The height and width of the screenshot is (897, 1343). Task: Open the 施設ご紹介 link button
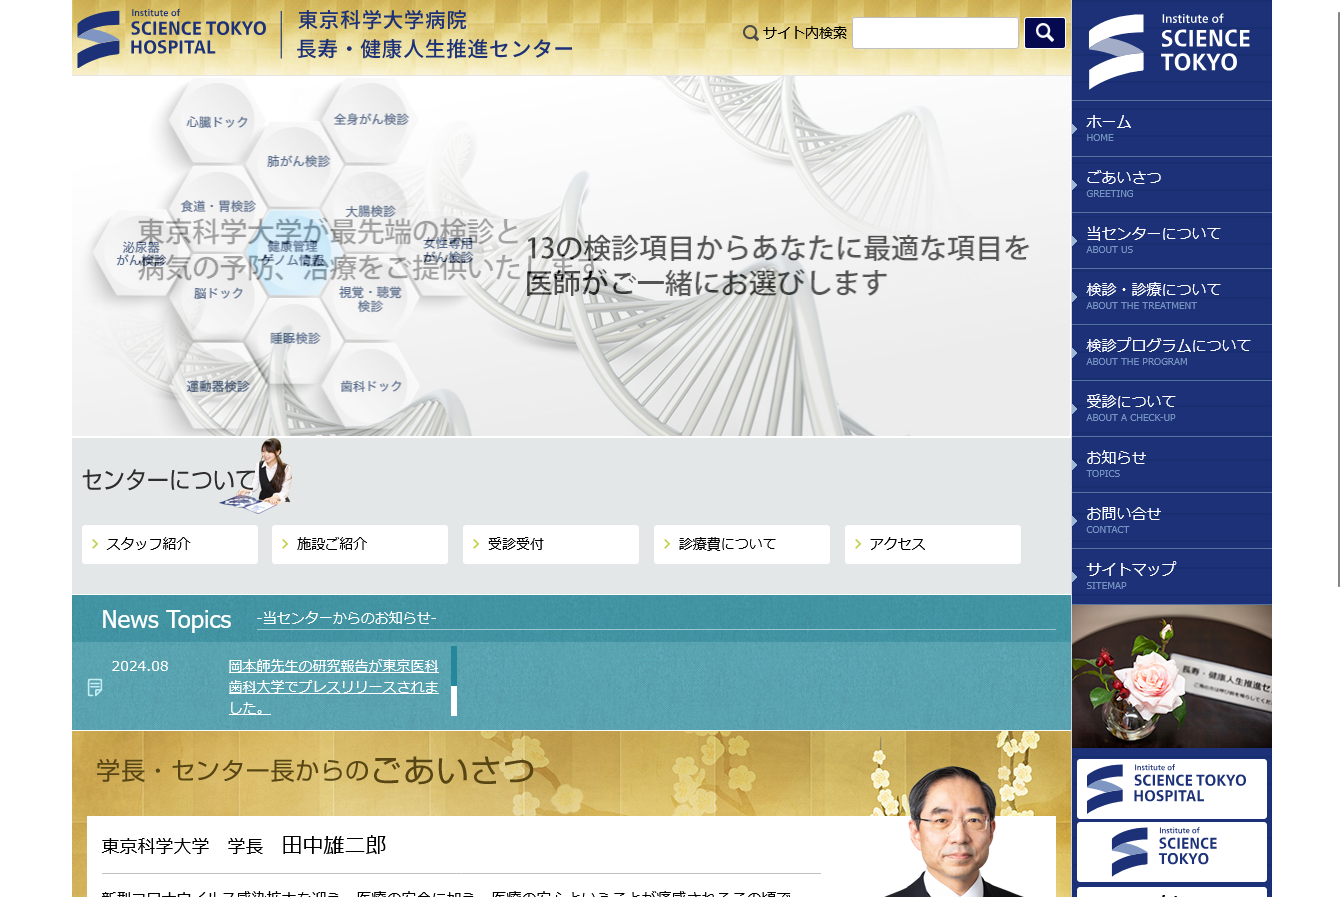(x=360, y=544)
